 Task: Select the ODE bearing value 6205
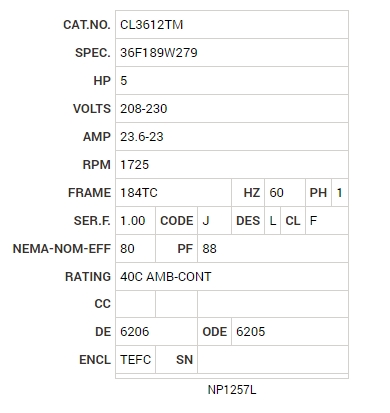tap(250, 332)
